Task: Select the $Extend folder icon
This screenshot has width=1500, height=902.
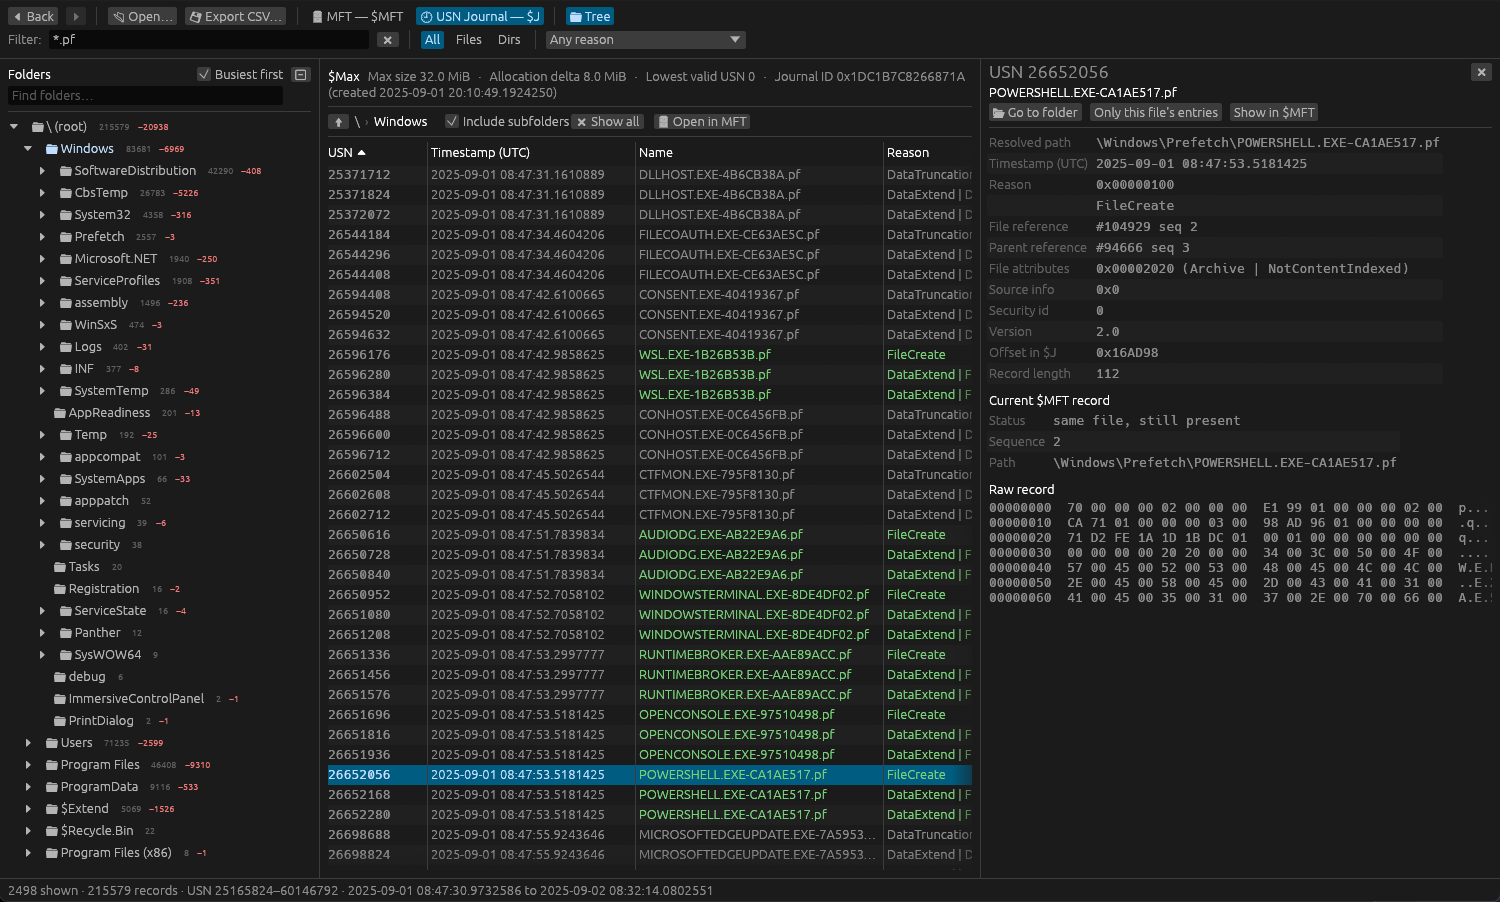Action: tap(52, 809)
